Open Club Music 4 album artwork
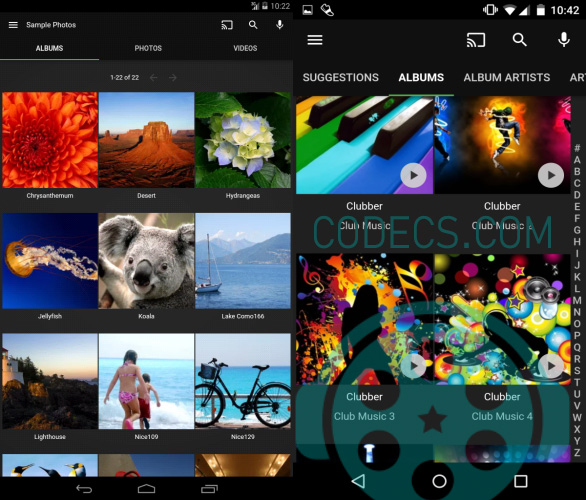The width and height of the screenshot is (586, 500). 502,319
